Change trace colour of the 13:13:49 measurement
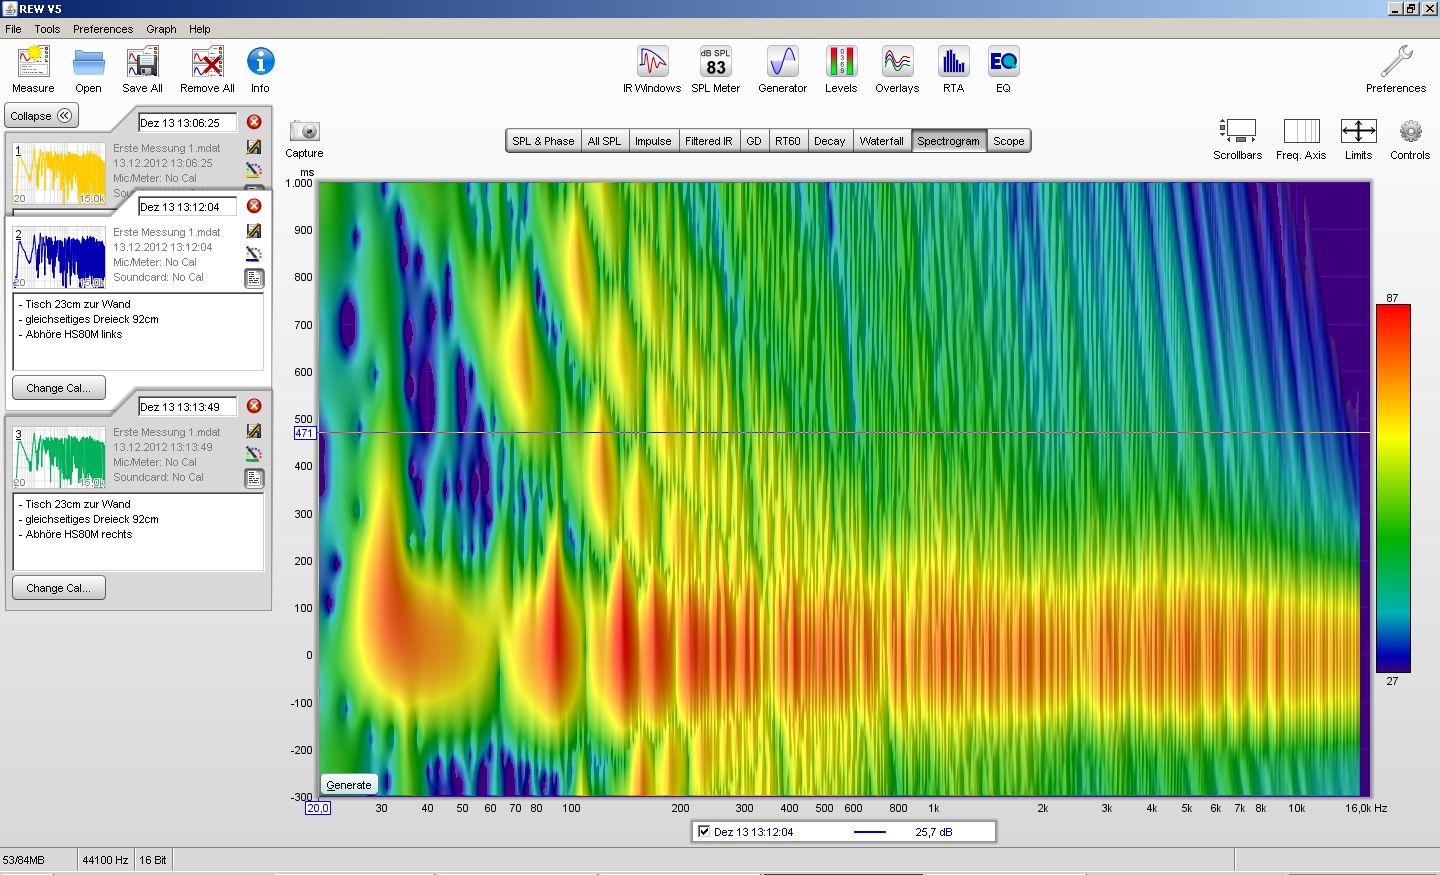The image size is (1440, 875). [254, 454]
